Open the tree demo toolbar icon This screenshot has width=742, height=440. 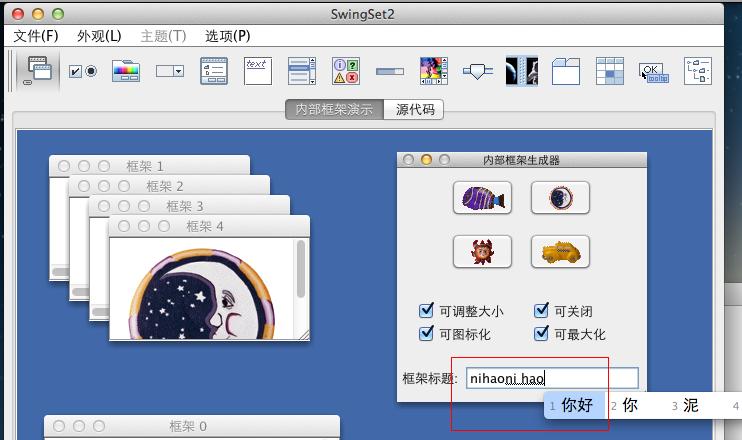coord(697,71)
